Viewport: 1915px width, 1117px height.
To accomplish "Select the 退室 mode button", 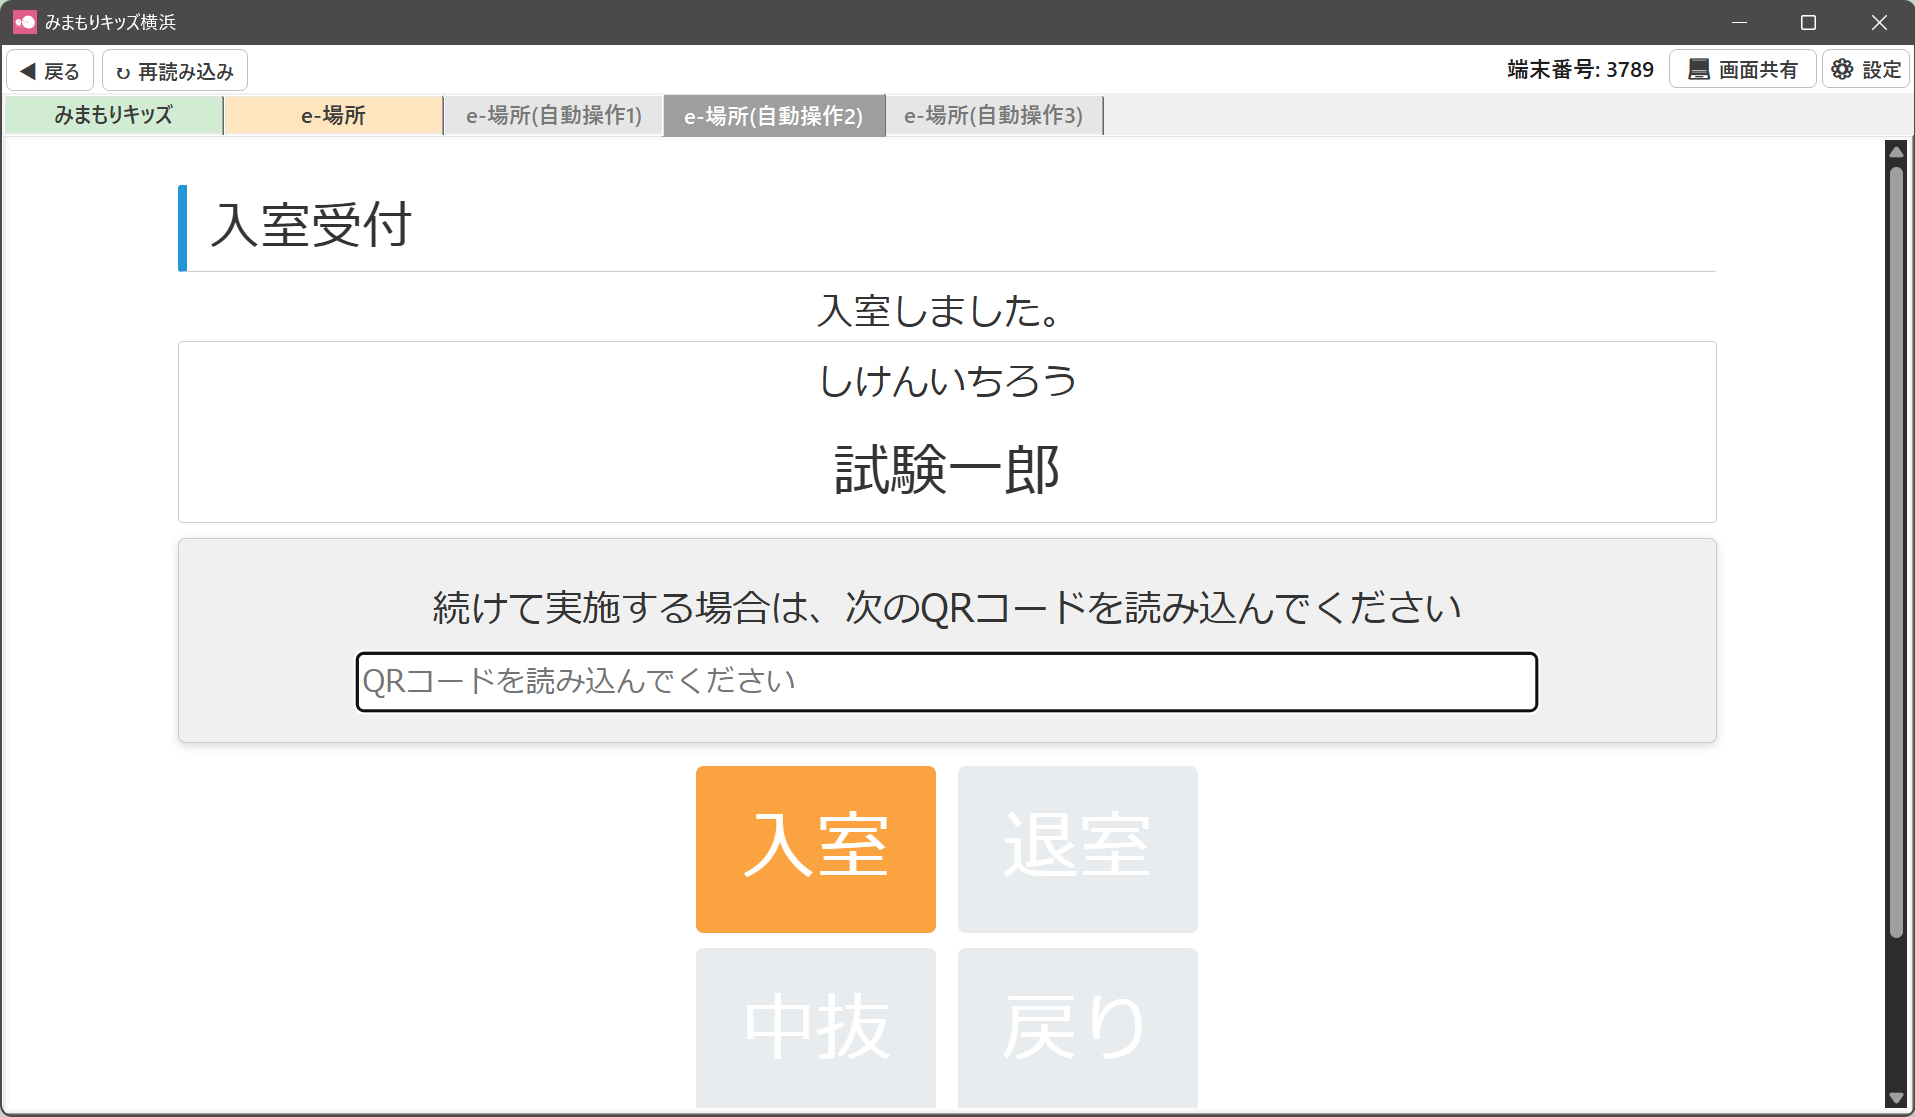I will (x=1077, y=848).
